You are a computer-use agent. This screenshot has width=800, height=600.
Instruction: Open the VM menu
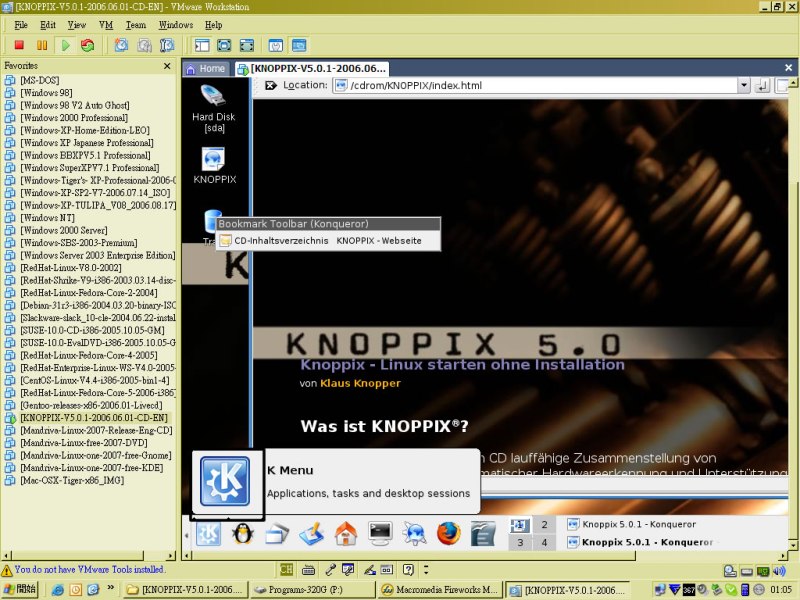click(x=106, y=25)
